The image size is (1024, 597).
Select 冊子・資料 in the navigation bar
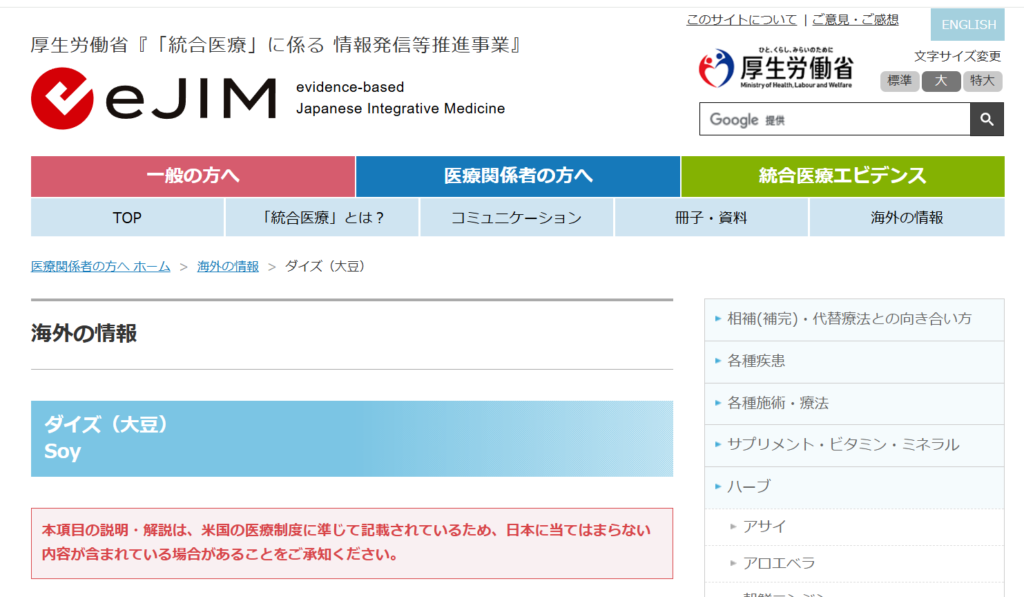tap(711, 216)
